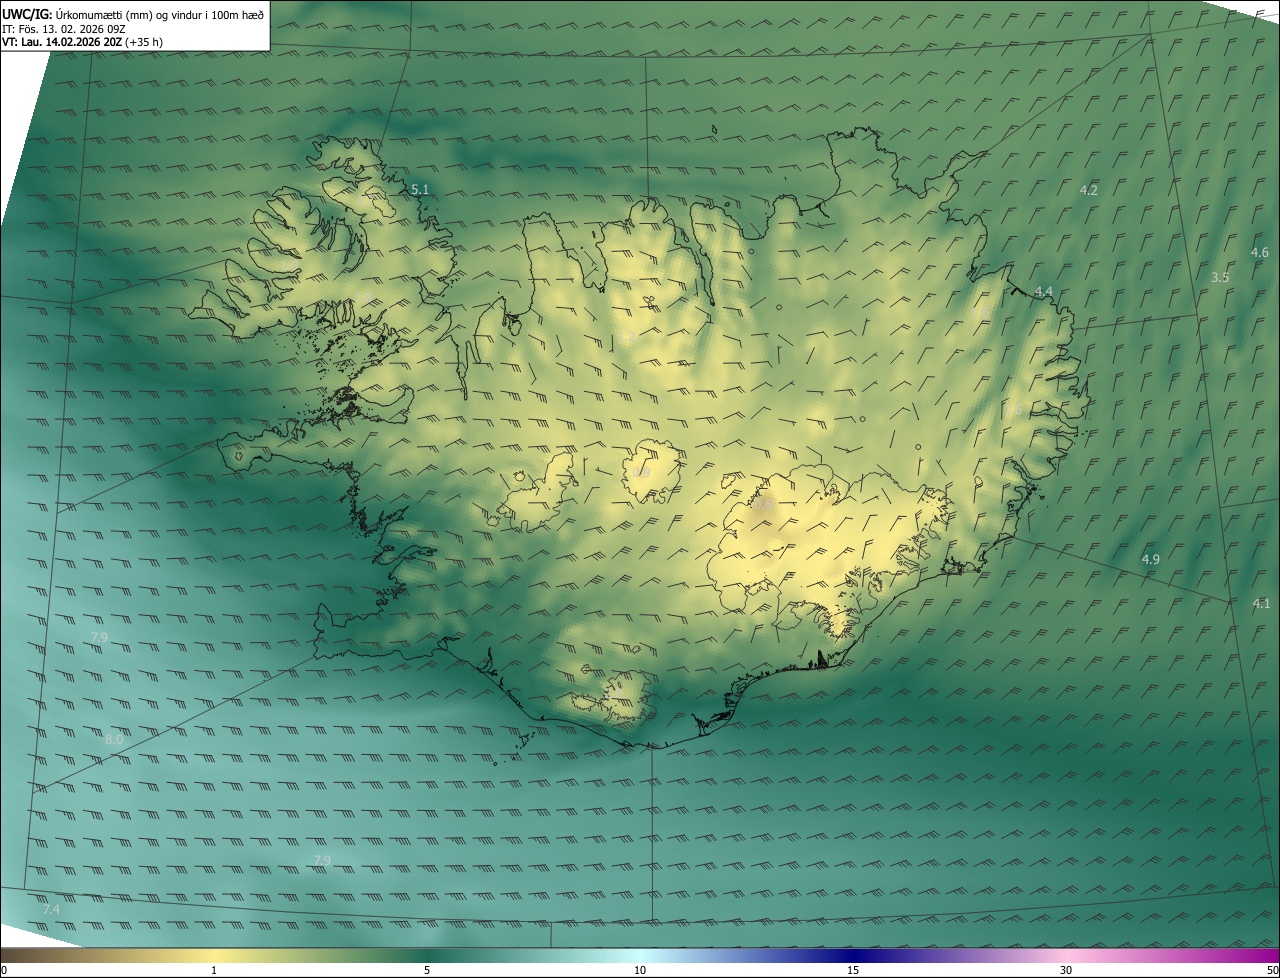Click the "15" tick on the color scale
This screenshot has height=978, width=1280.
(x=853, y=970)
